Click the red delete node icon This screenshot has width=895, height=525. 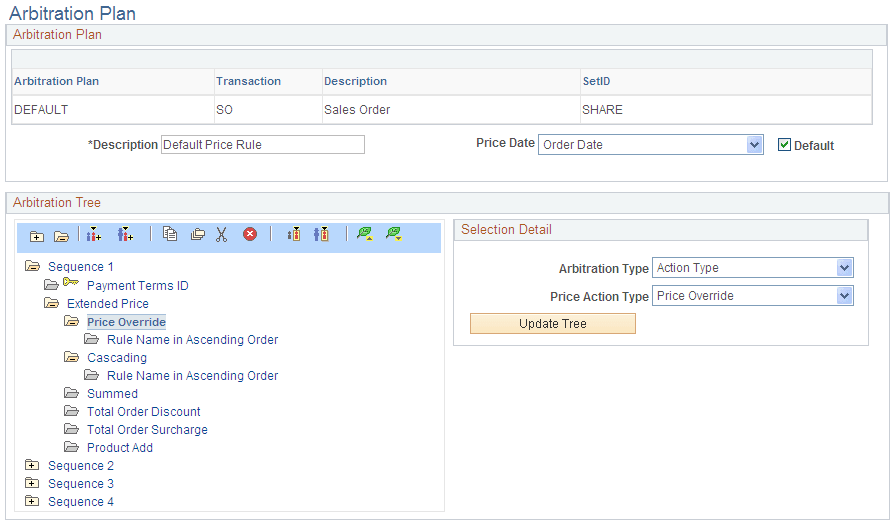tap(250, 234)
